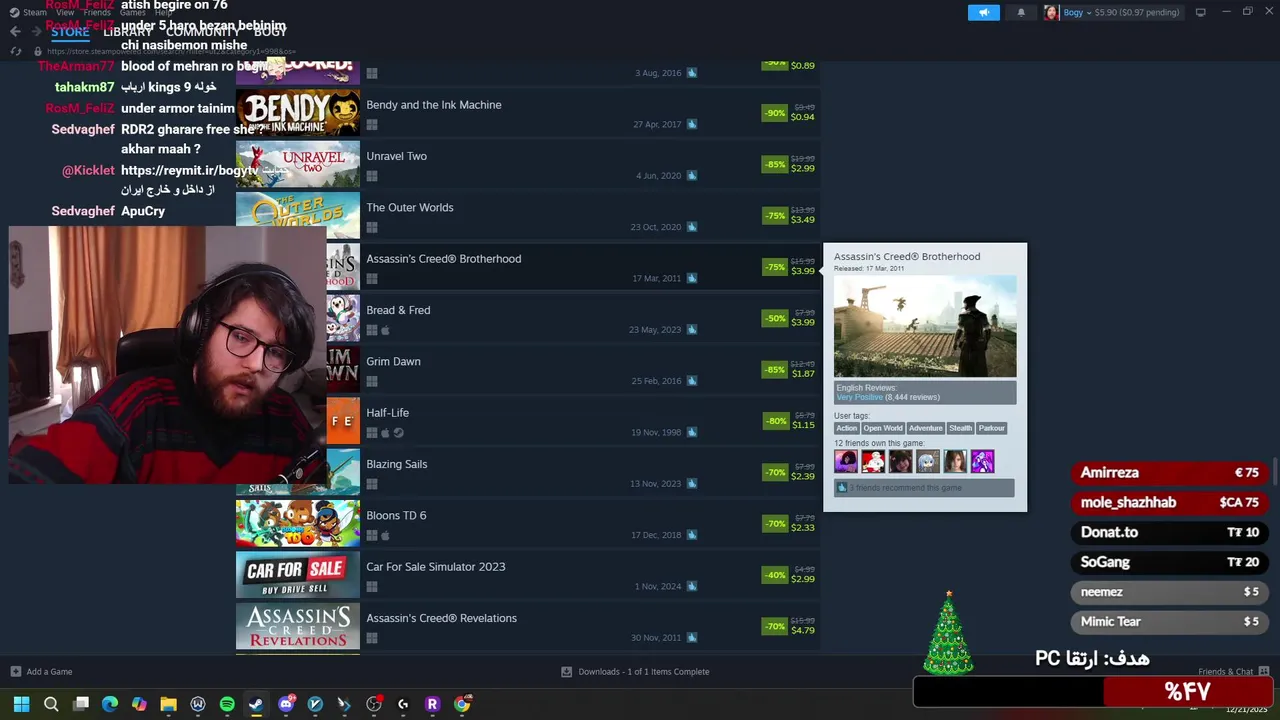Viewport: 1280px width, 720px height.
Task: Click Add a Game at bottom left
Action: [41, 672]
